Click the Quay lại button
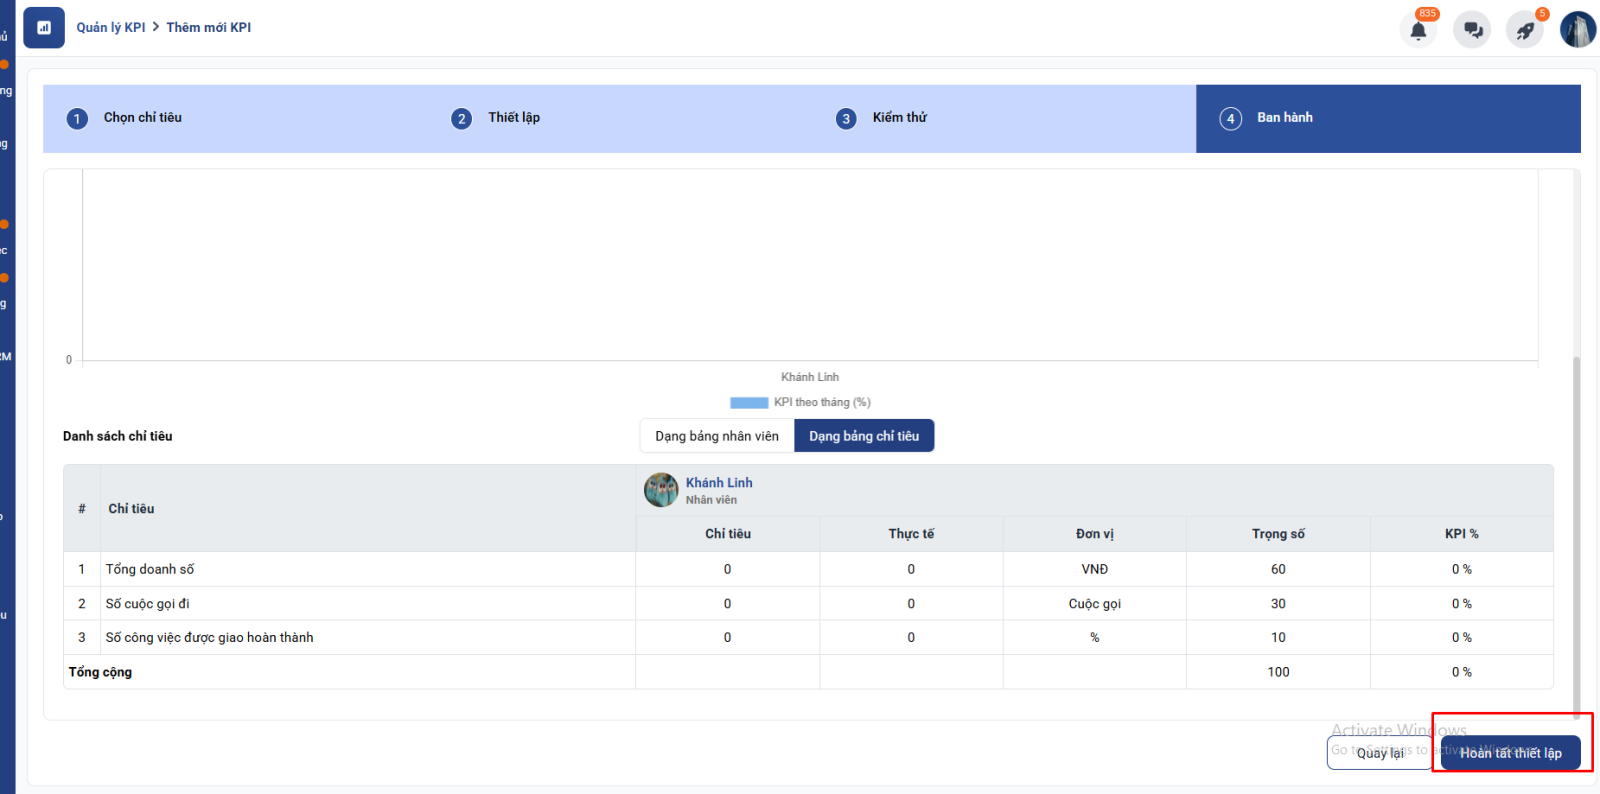Screen dimensions: 1600x794 tap(1380, 753)
